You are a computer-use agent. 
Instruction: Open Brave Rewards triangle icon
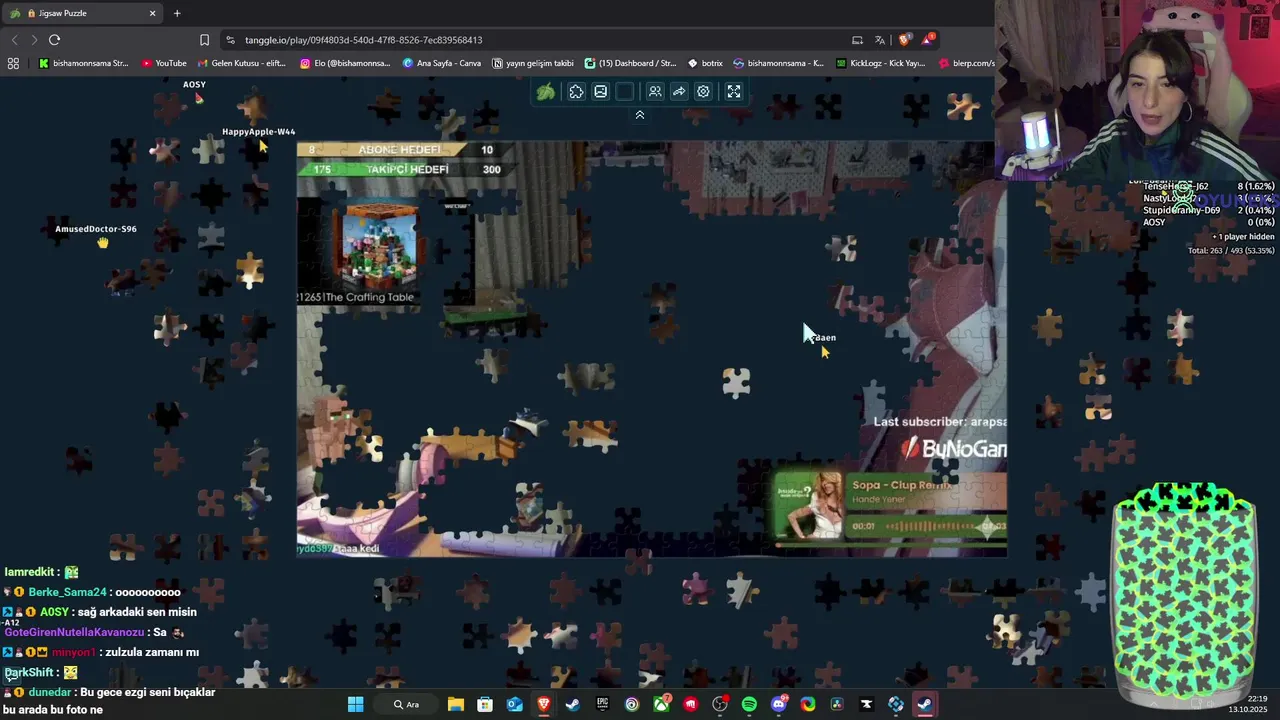[x=929, y=40]
